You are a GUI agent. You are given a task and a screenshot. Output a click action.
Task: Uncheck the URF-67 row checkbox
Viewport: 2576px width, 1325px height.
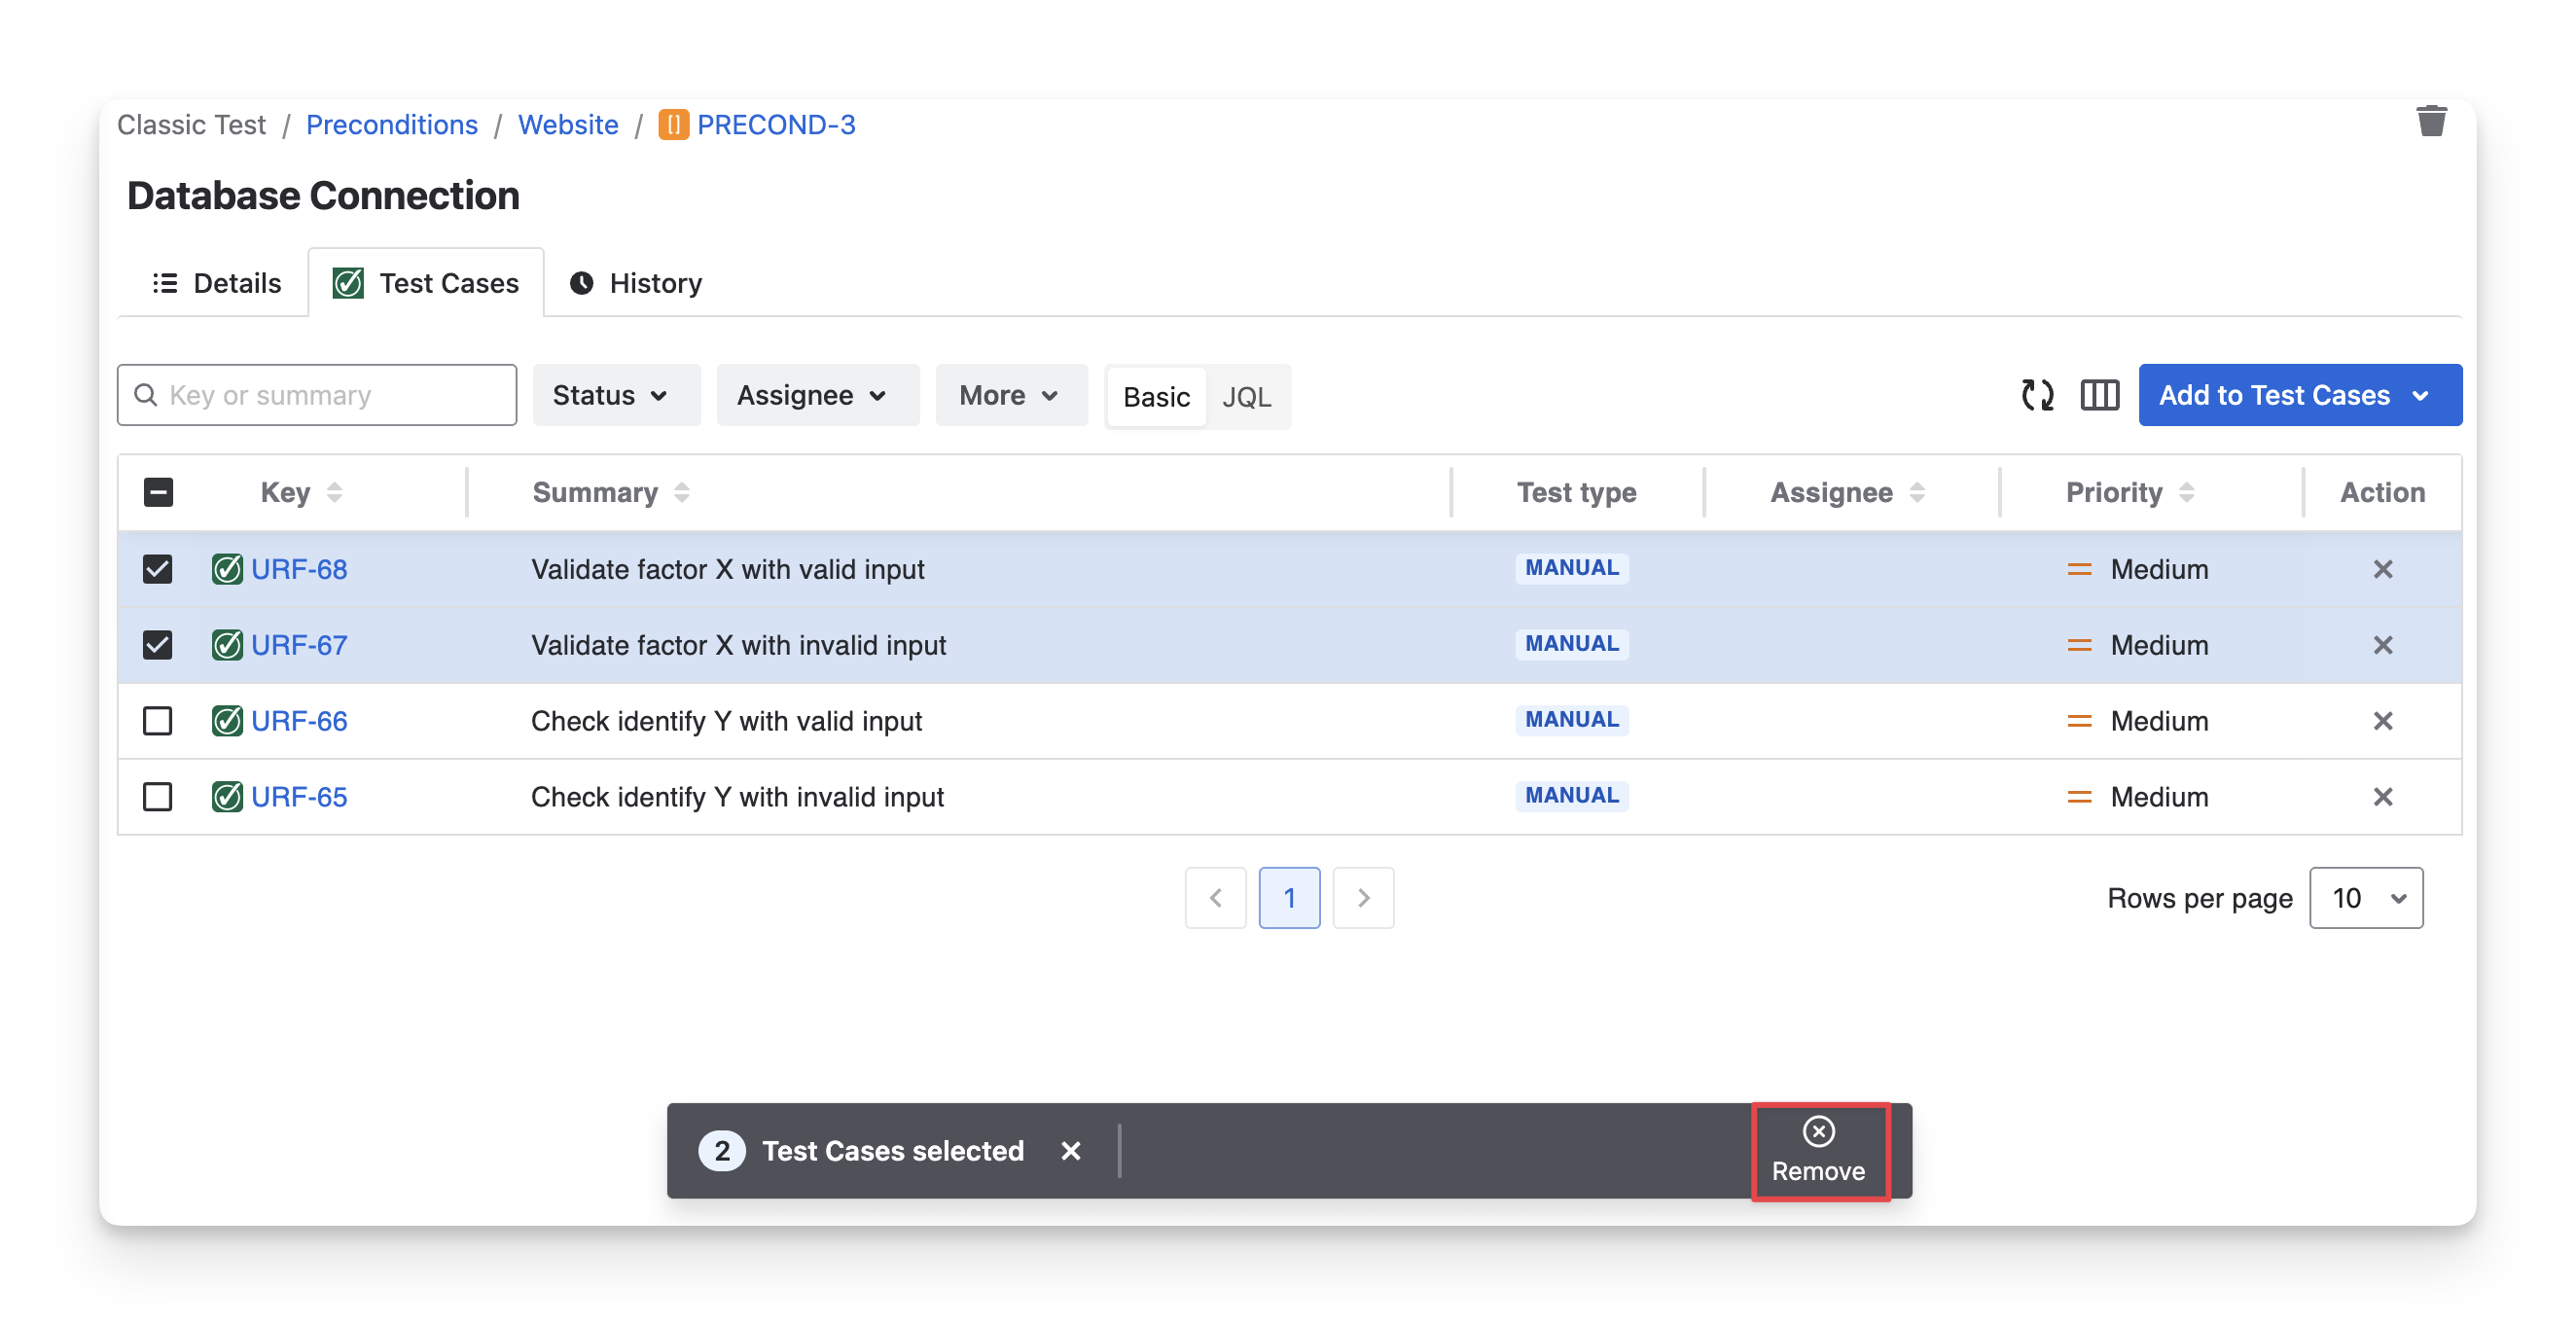coord(158,645)
